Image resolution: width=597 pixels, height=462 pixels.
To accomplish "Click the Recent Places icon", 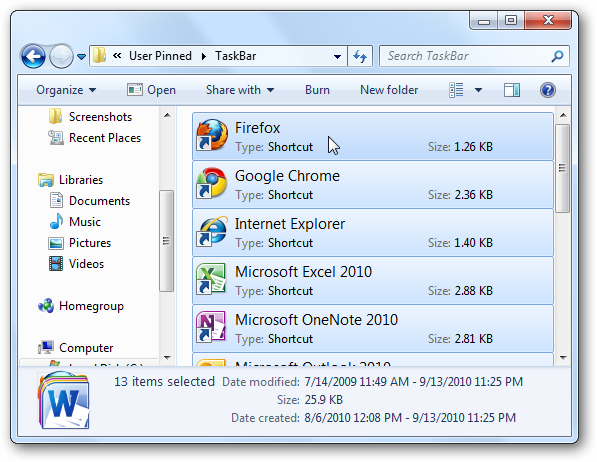I will (x=56, y=137).
